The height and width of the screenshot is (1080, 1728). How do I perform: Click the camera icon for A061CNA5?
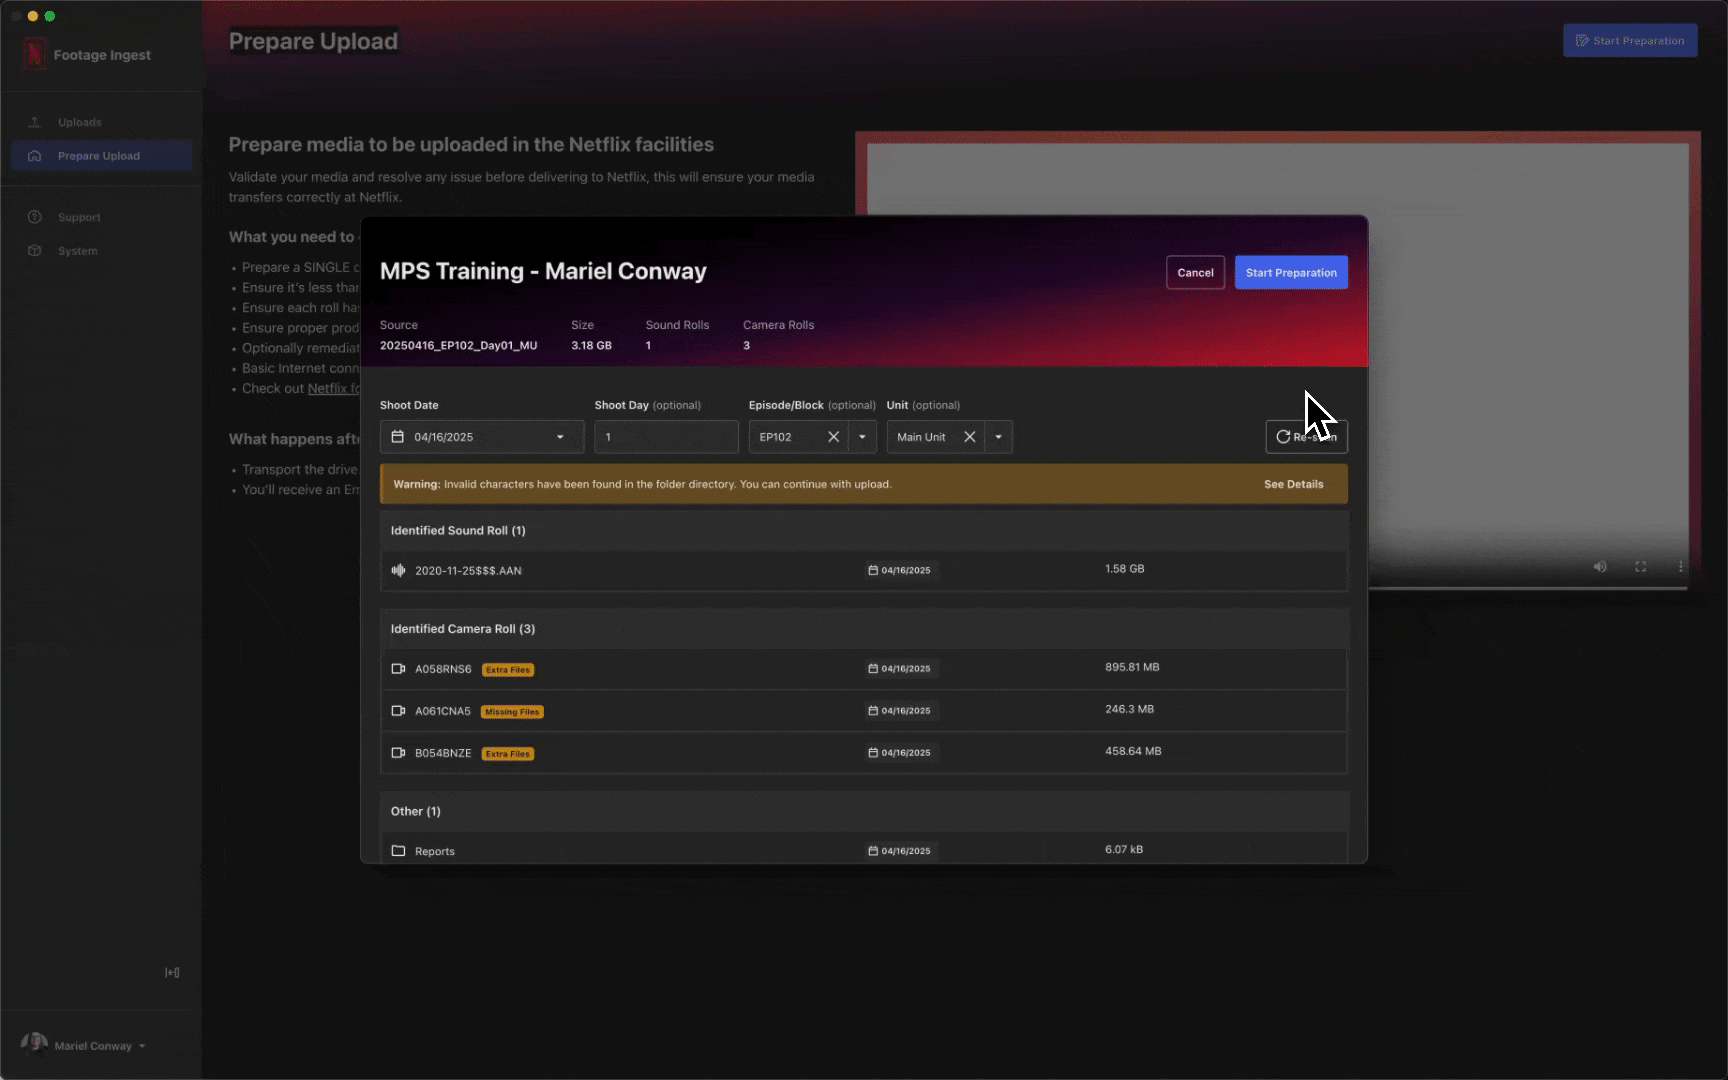(x=398, y=711)
